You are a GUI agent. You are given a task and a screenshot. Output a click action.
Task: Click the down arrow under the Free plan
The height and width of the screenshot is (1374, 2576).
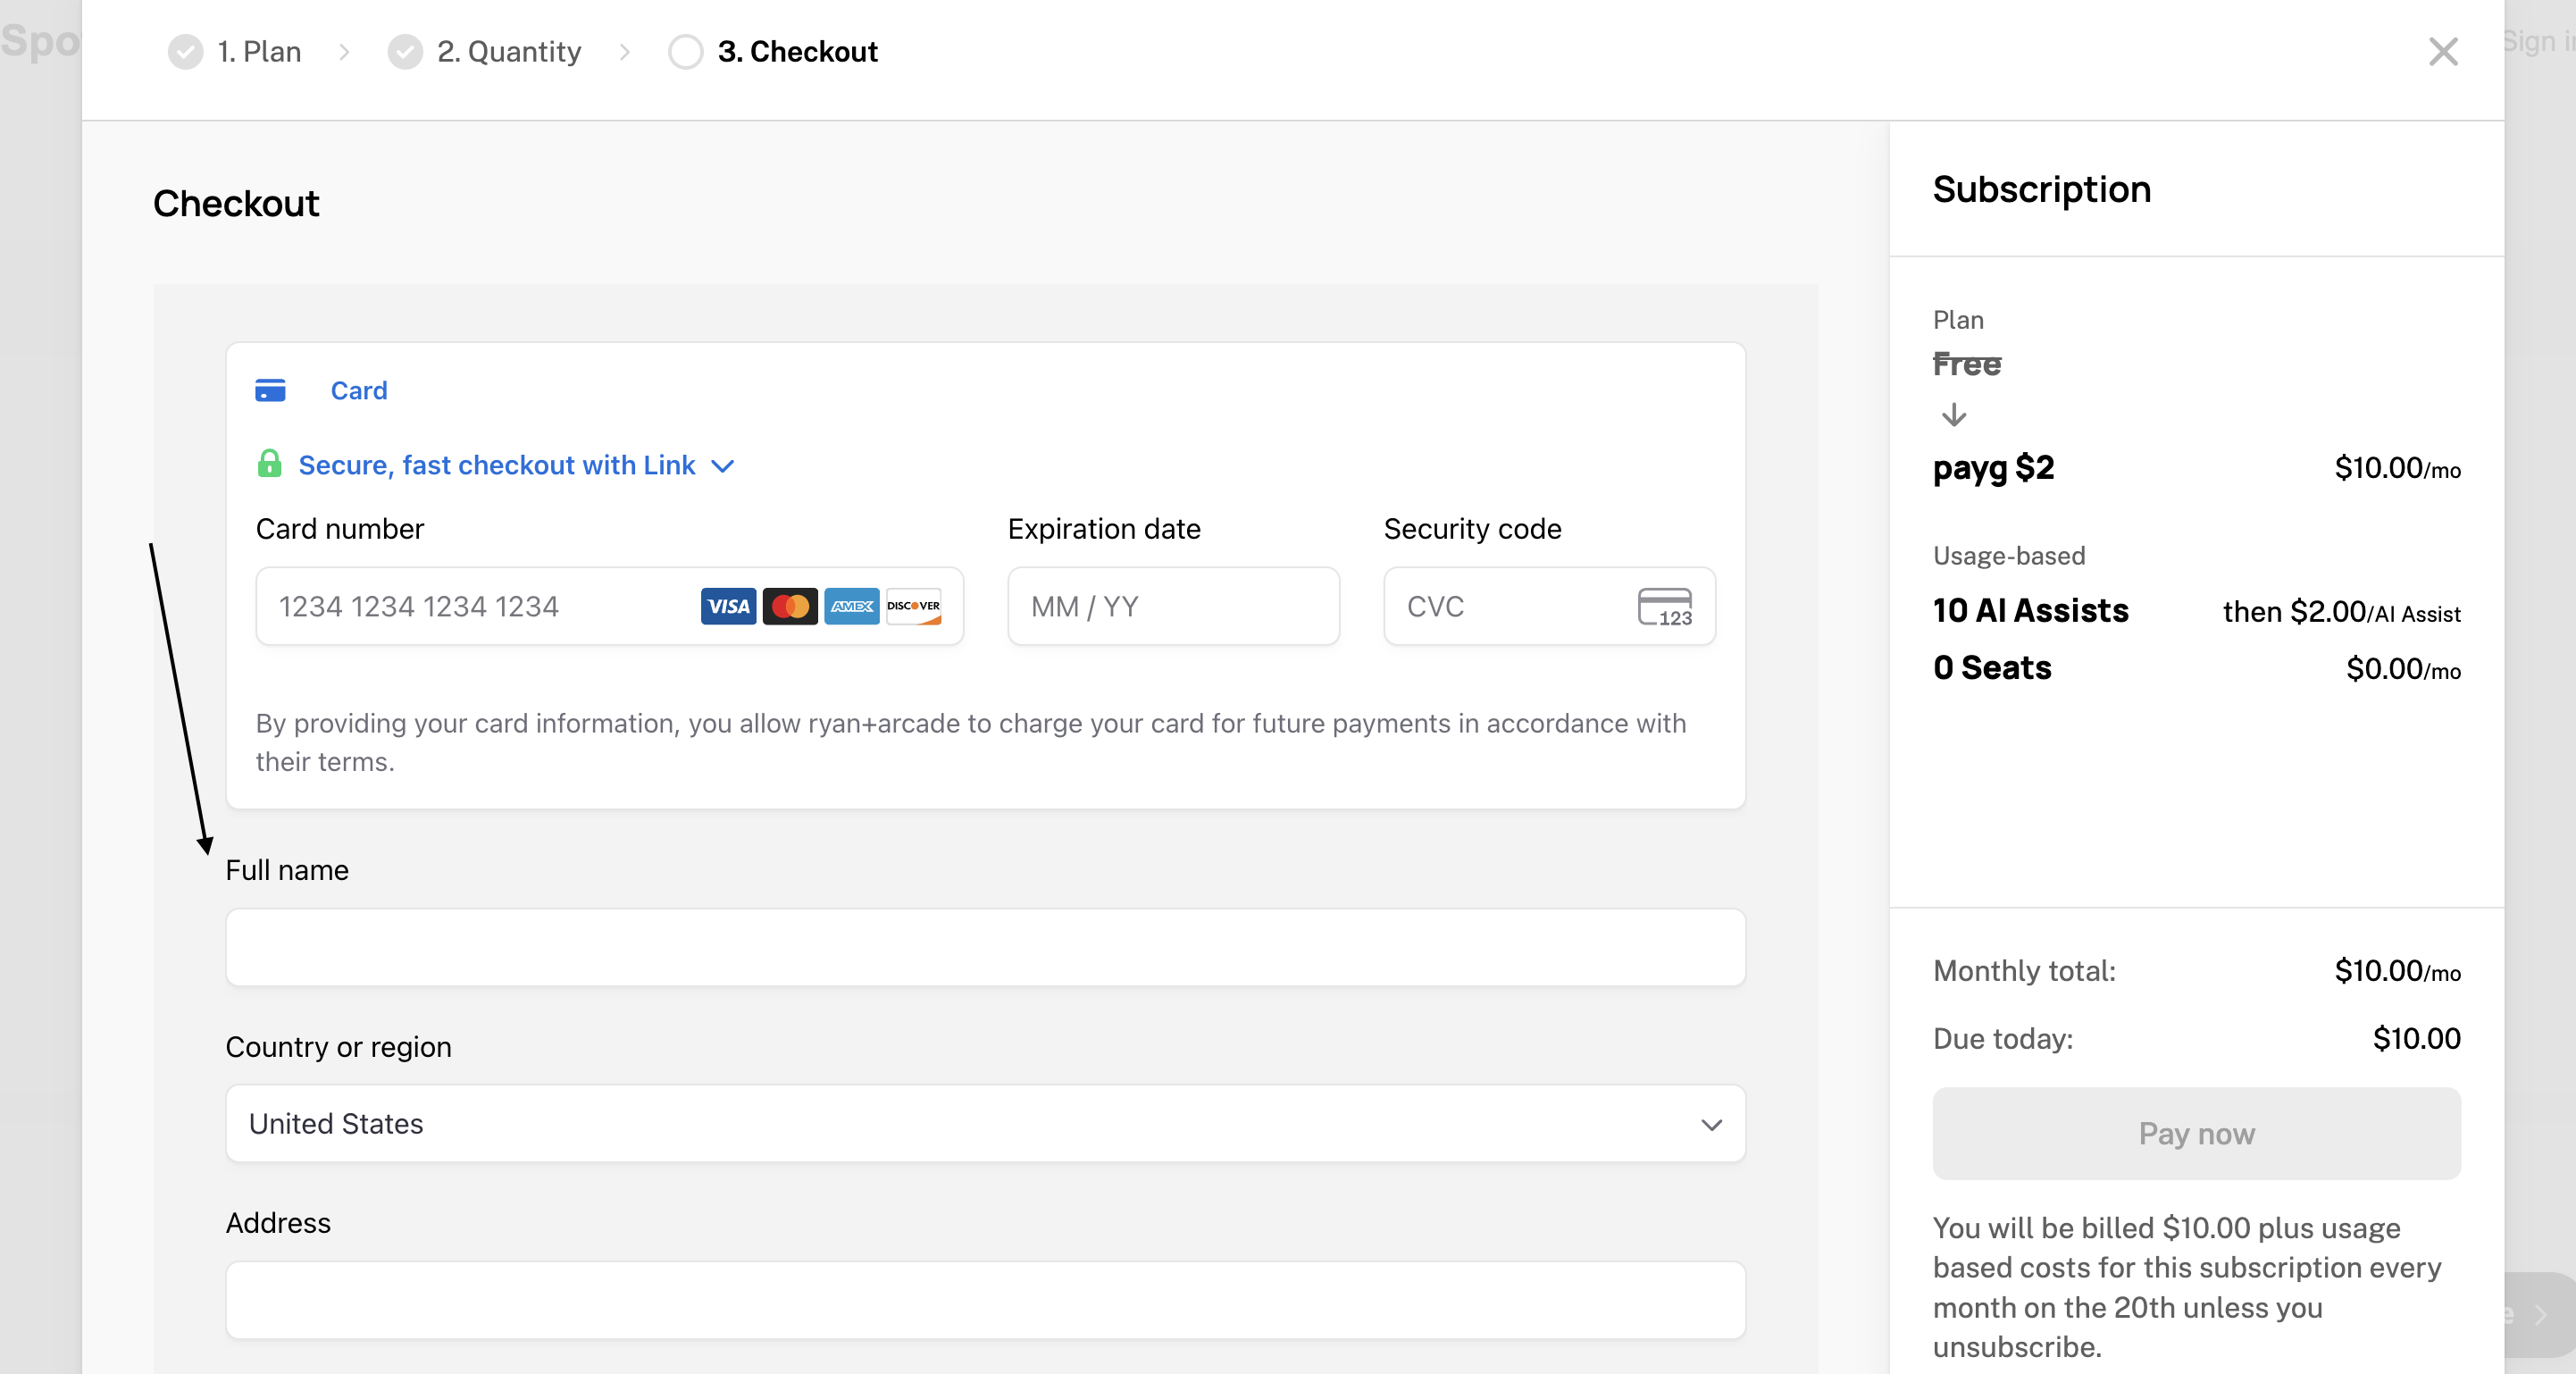point(1954,416)
